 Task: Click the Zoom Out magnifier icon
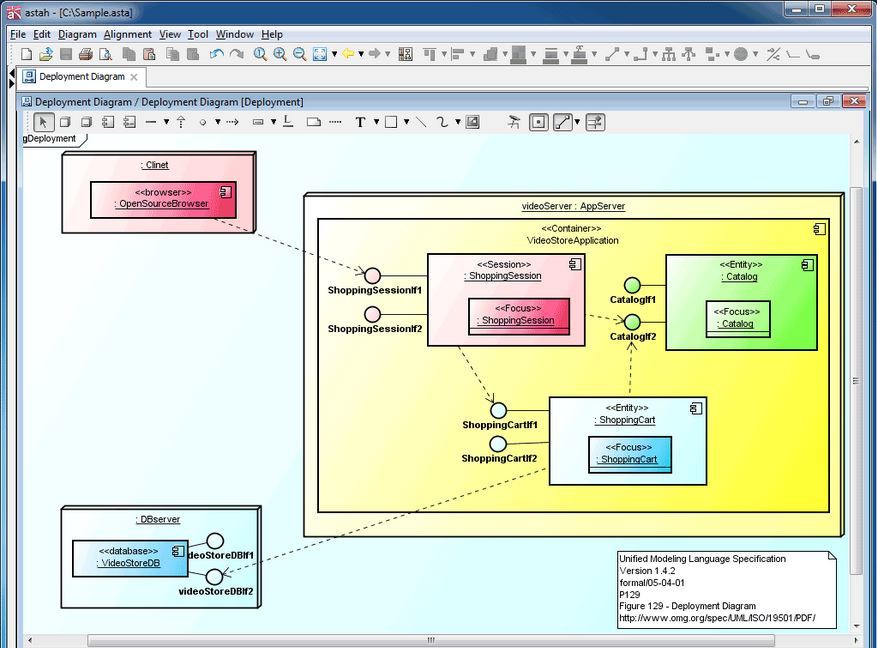tap(299, 54)
